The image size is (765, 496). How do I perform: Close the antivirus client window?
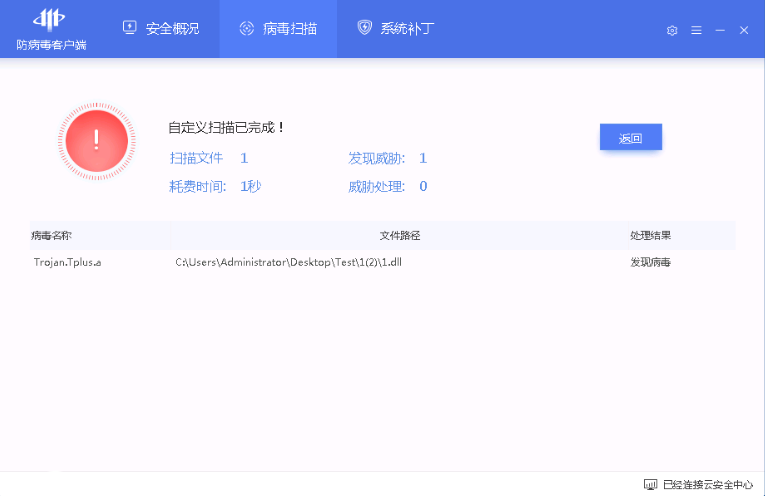744,30
